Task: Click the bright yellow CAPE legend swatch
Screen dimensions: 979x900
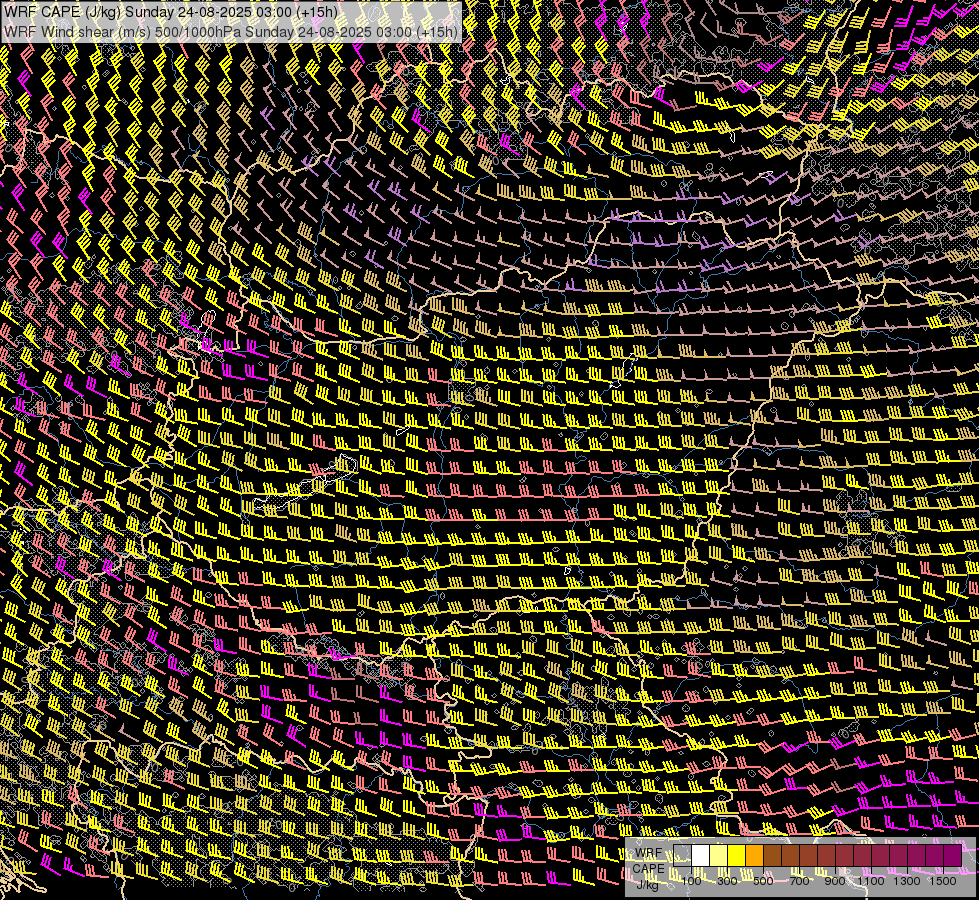Action: 737,856
